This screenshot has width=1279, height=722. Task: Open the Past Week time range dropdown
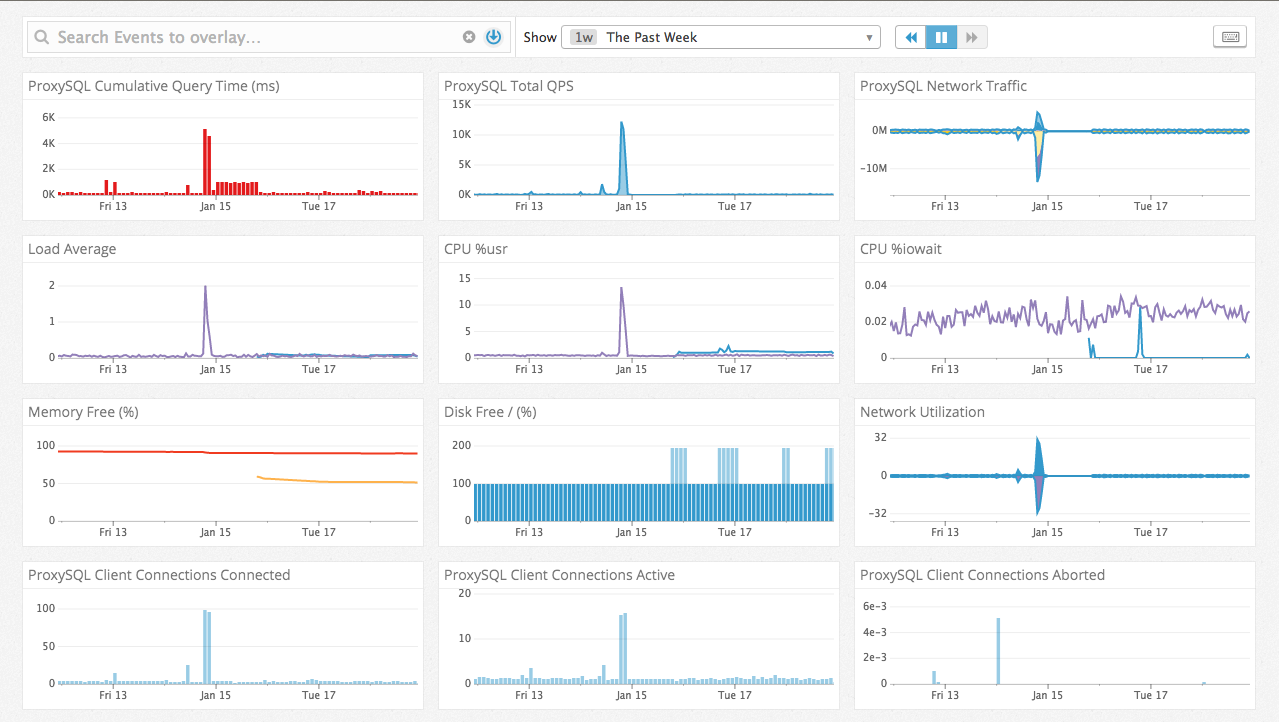721,37
